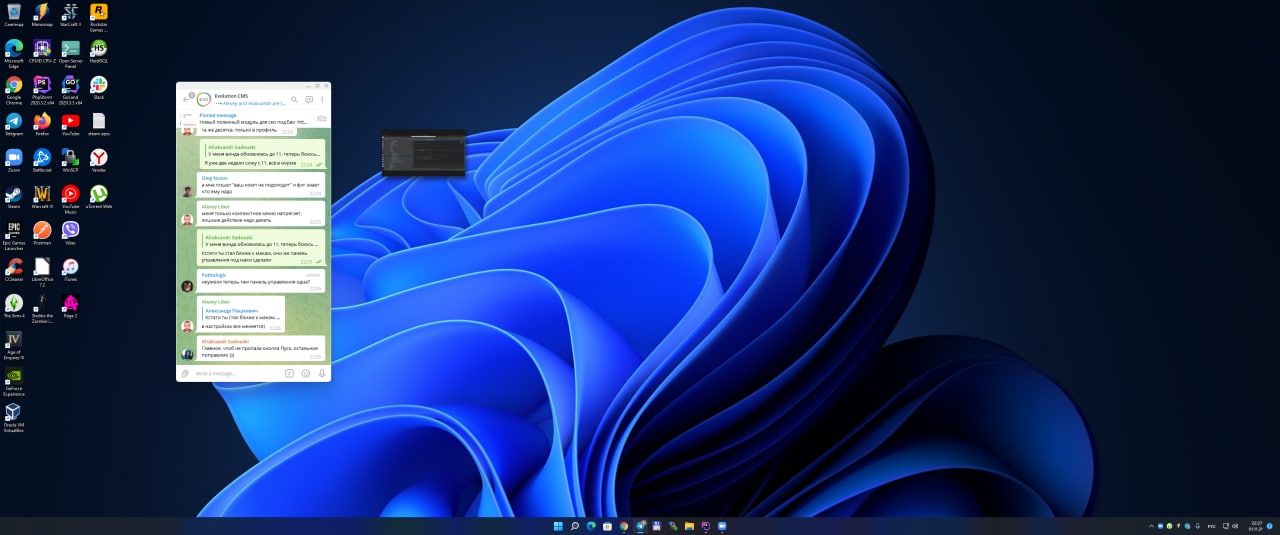Open Epic Games Launcher desktop icon
Screen dimensions: 1280x535
(13, 236)
